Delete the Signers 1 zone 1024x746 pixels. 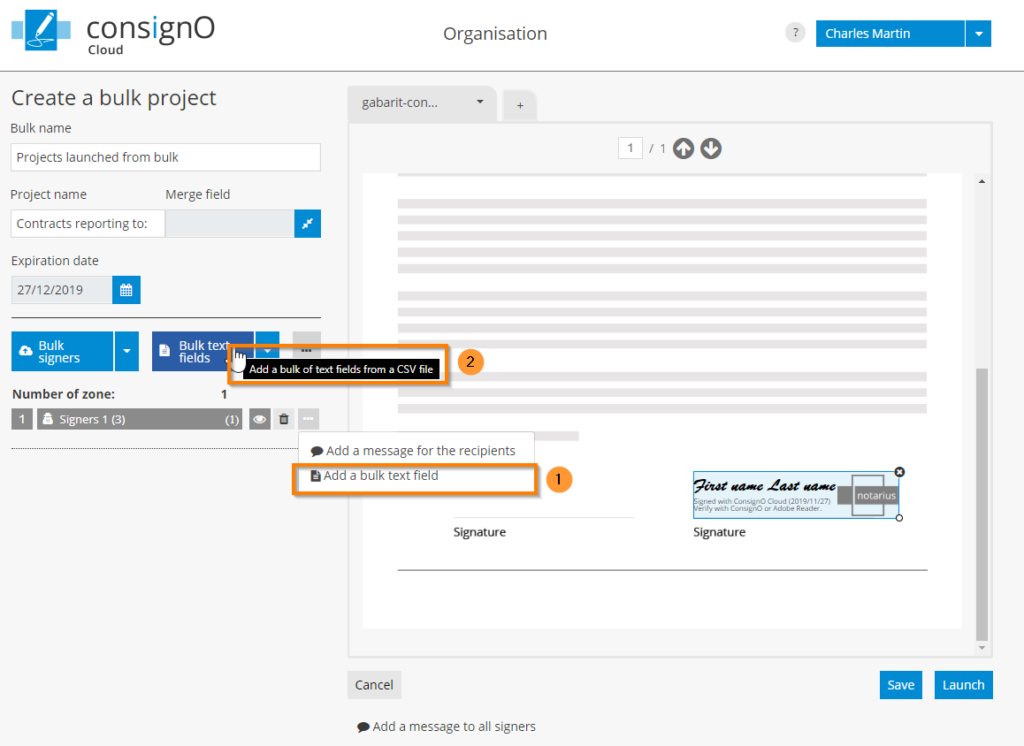284,420
